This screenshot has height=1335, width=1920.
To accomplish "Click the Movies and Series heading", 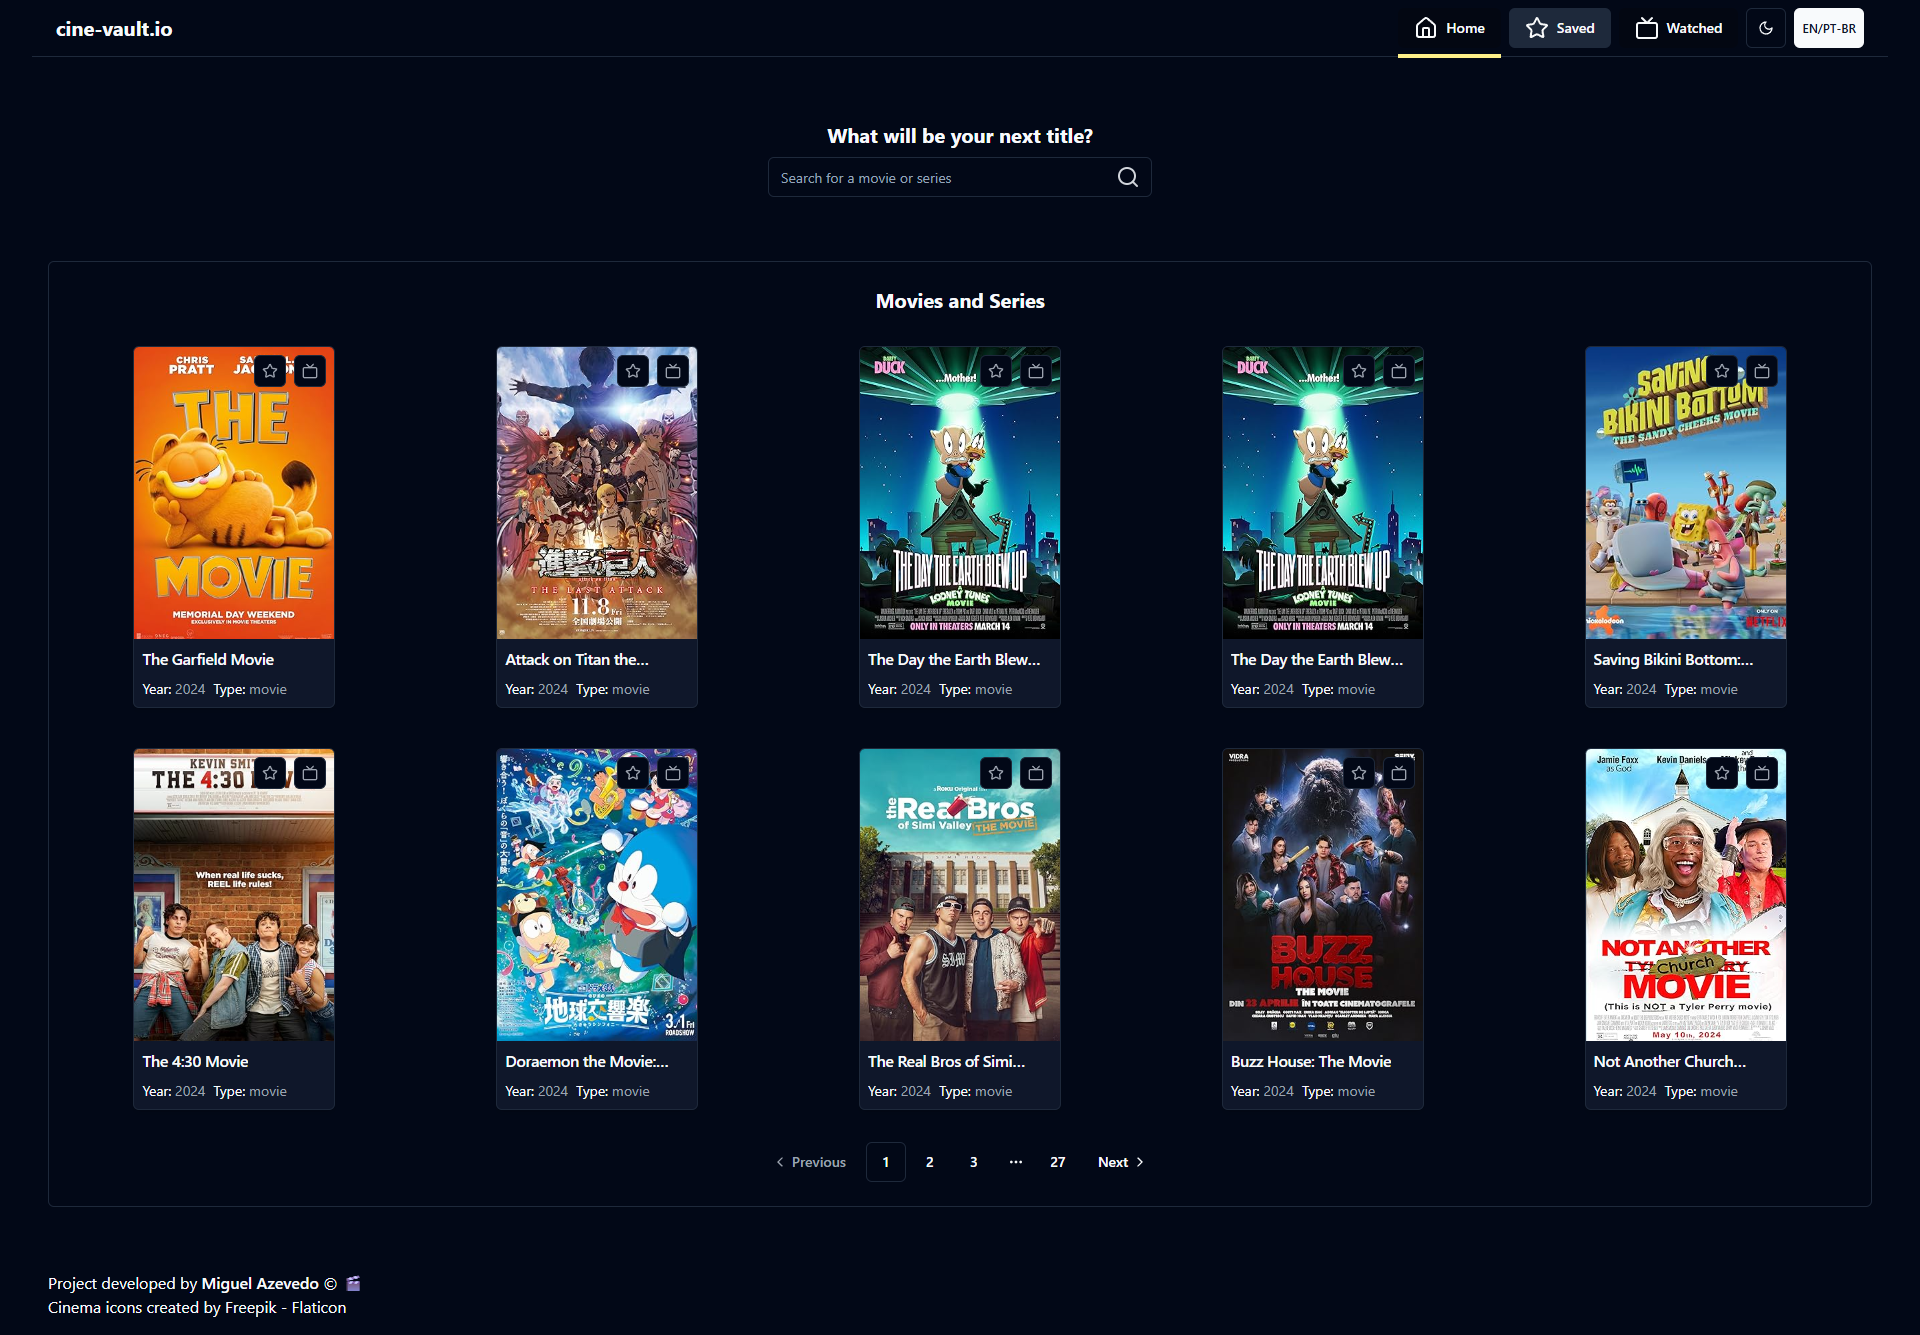I will click(x=960, y=301).
